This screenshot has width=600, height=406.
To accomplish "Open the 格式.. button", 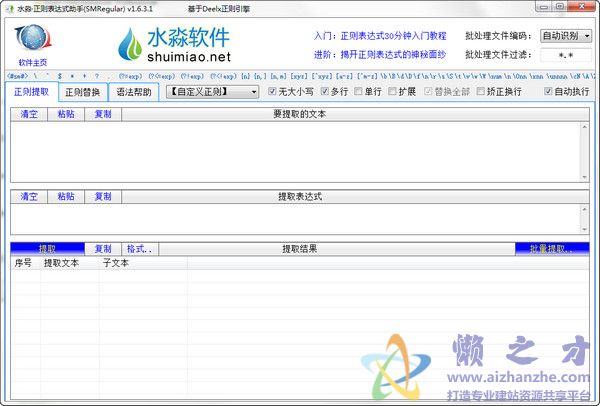I will [140, 249].
